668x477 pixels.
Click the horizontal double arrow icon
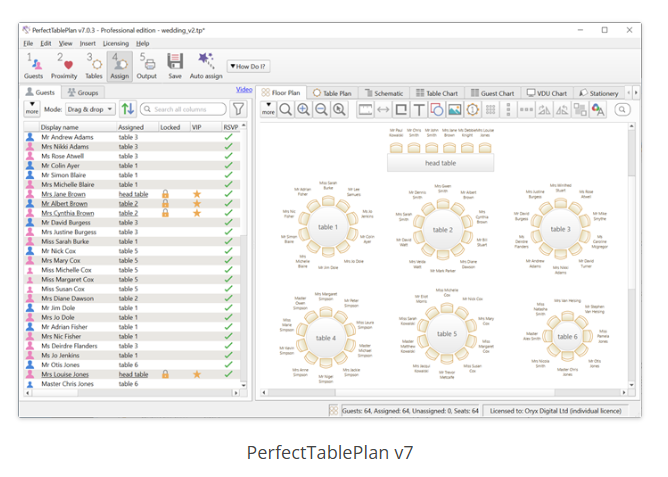(x=383, y=110)
